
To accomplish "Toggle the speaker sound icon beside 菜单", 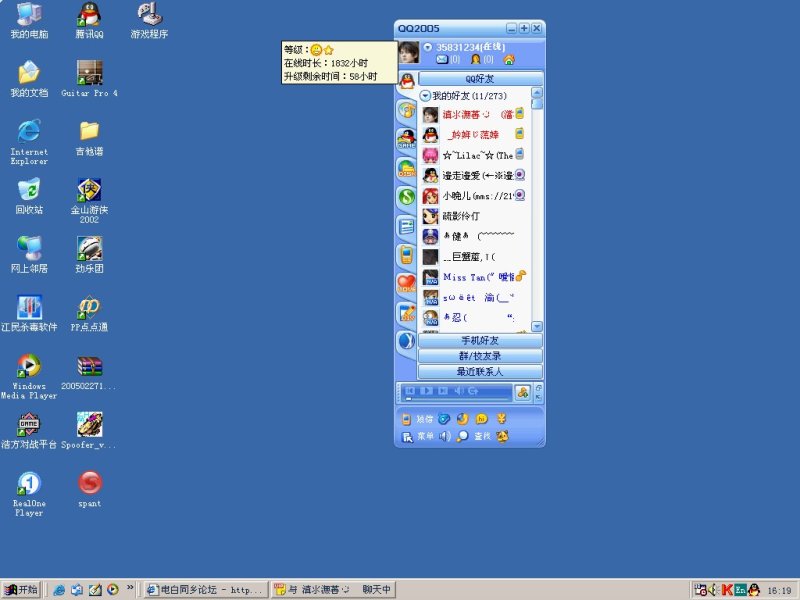I will pyautogui.click(x=444, y=436).
